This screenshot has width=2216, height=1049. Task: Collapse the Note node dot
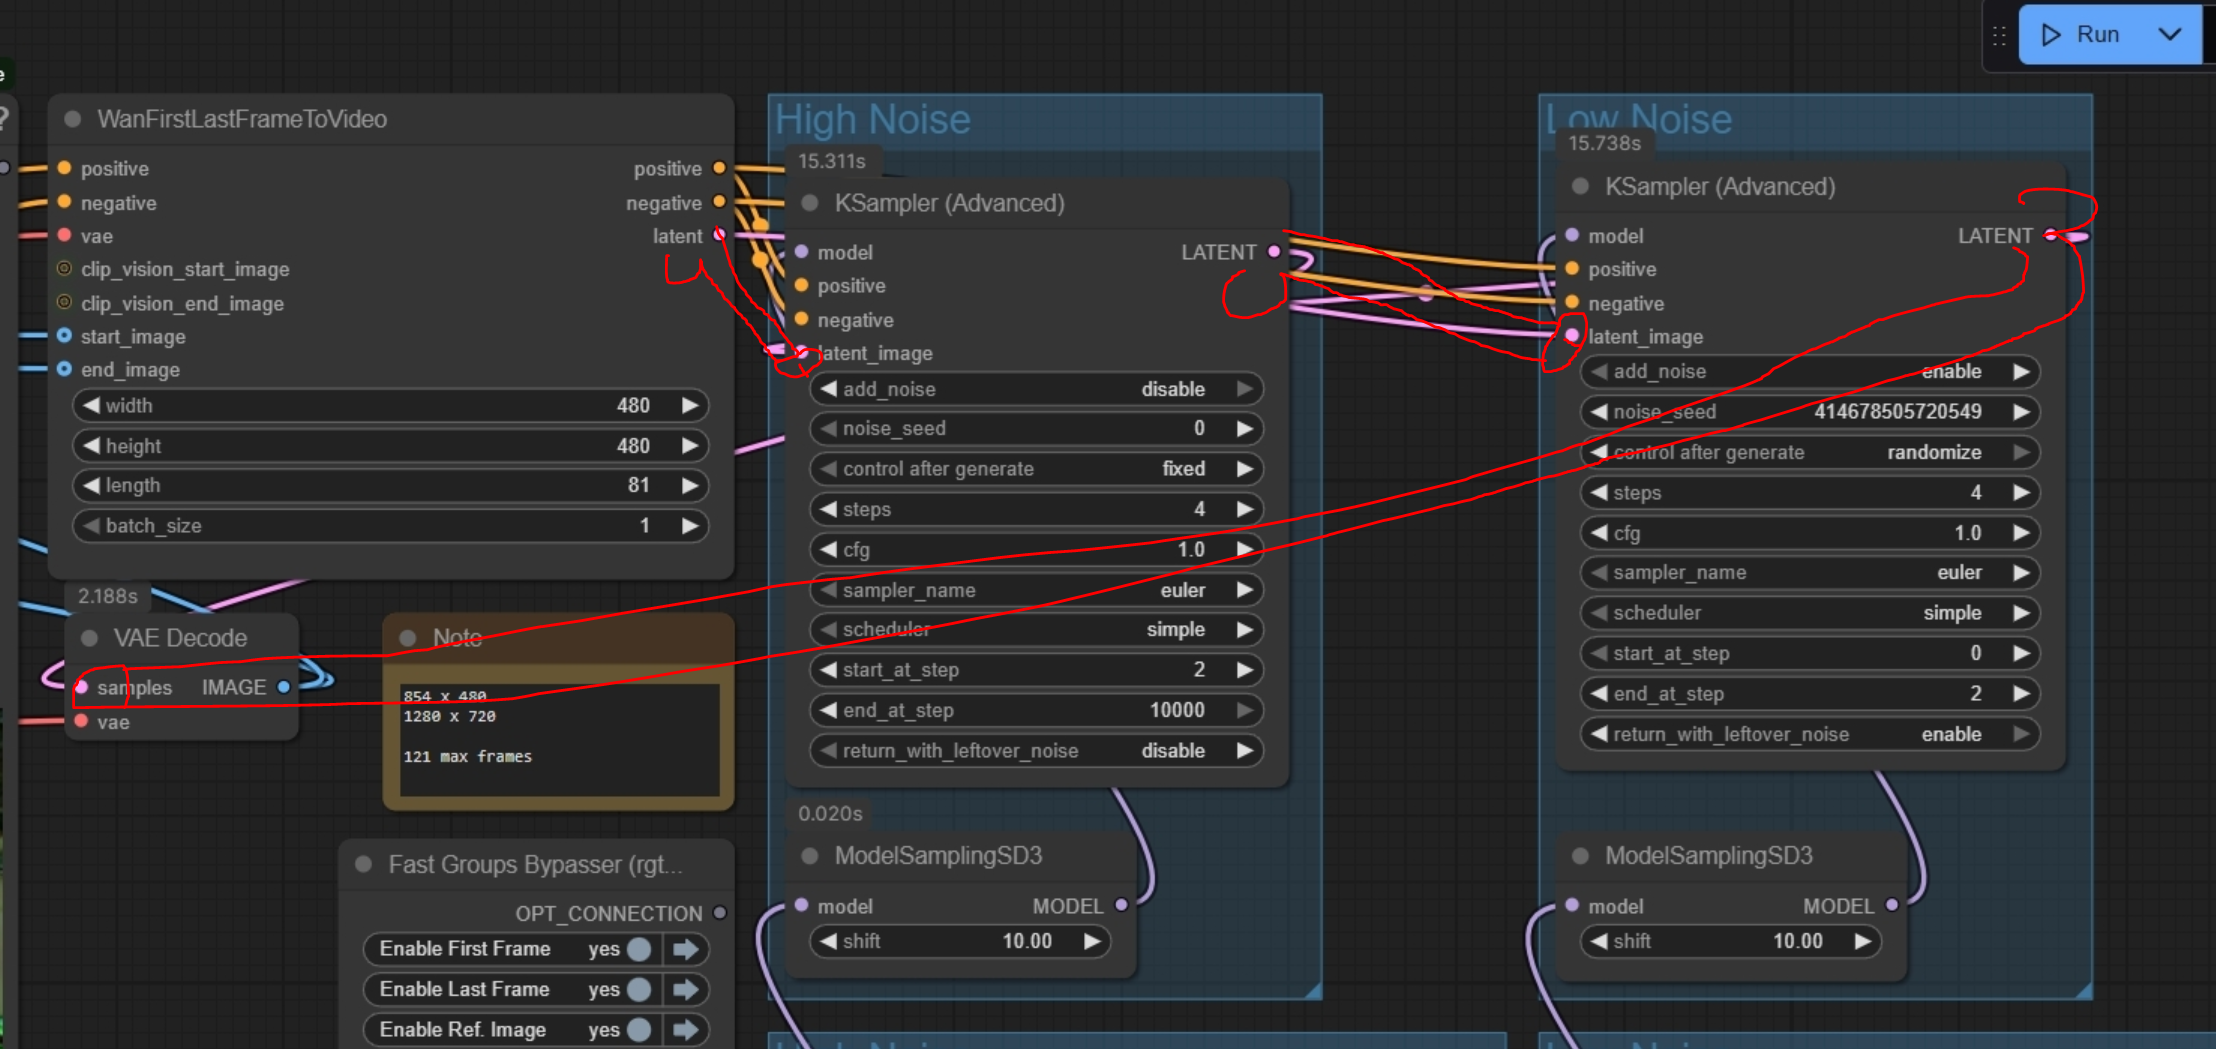point(408,638)
